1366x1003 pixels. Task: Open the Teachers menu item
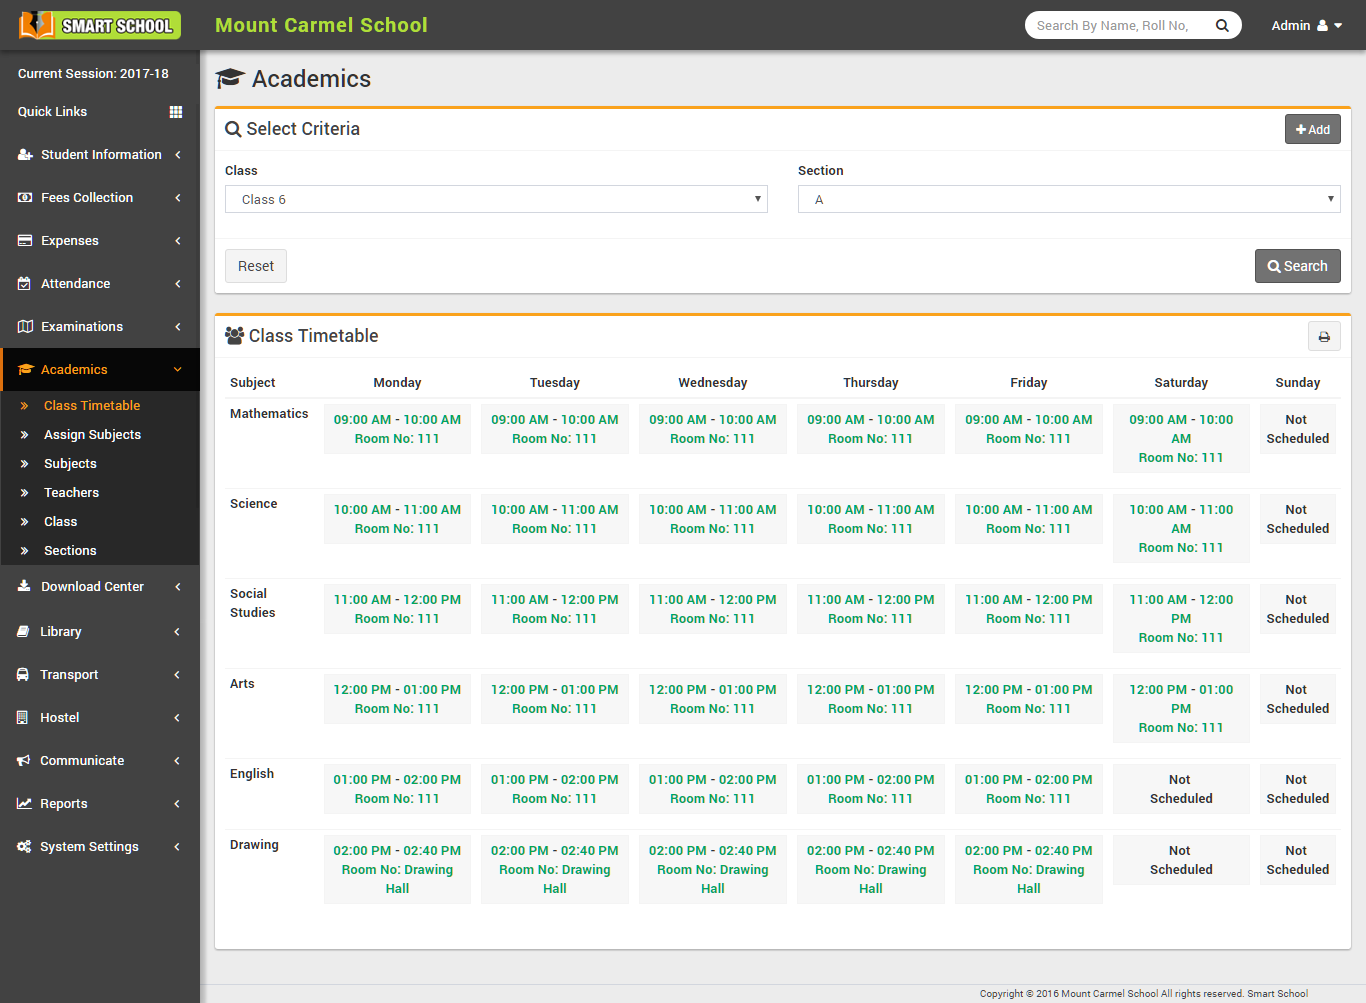coord(72,492)
